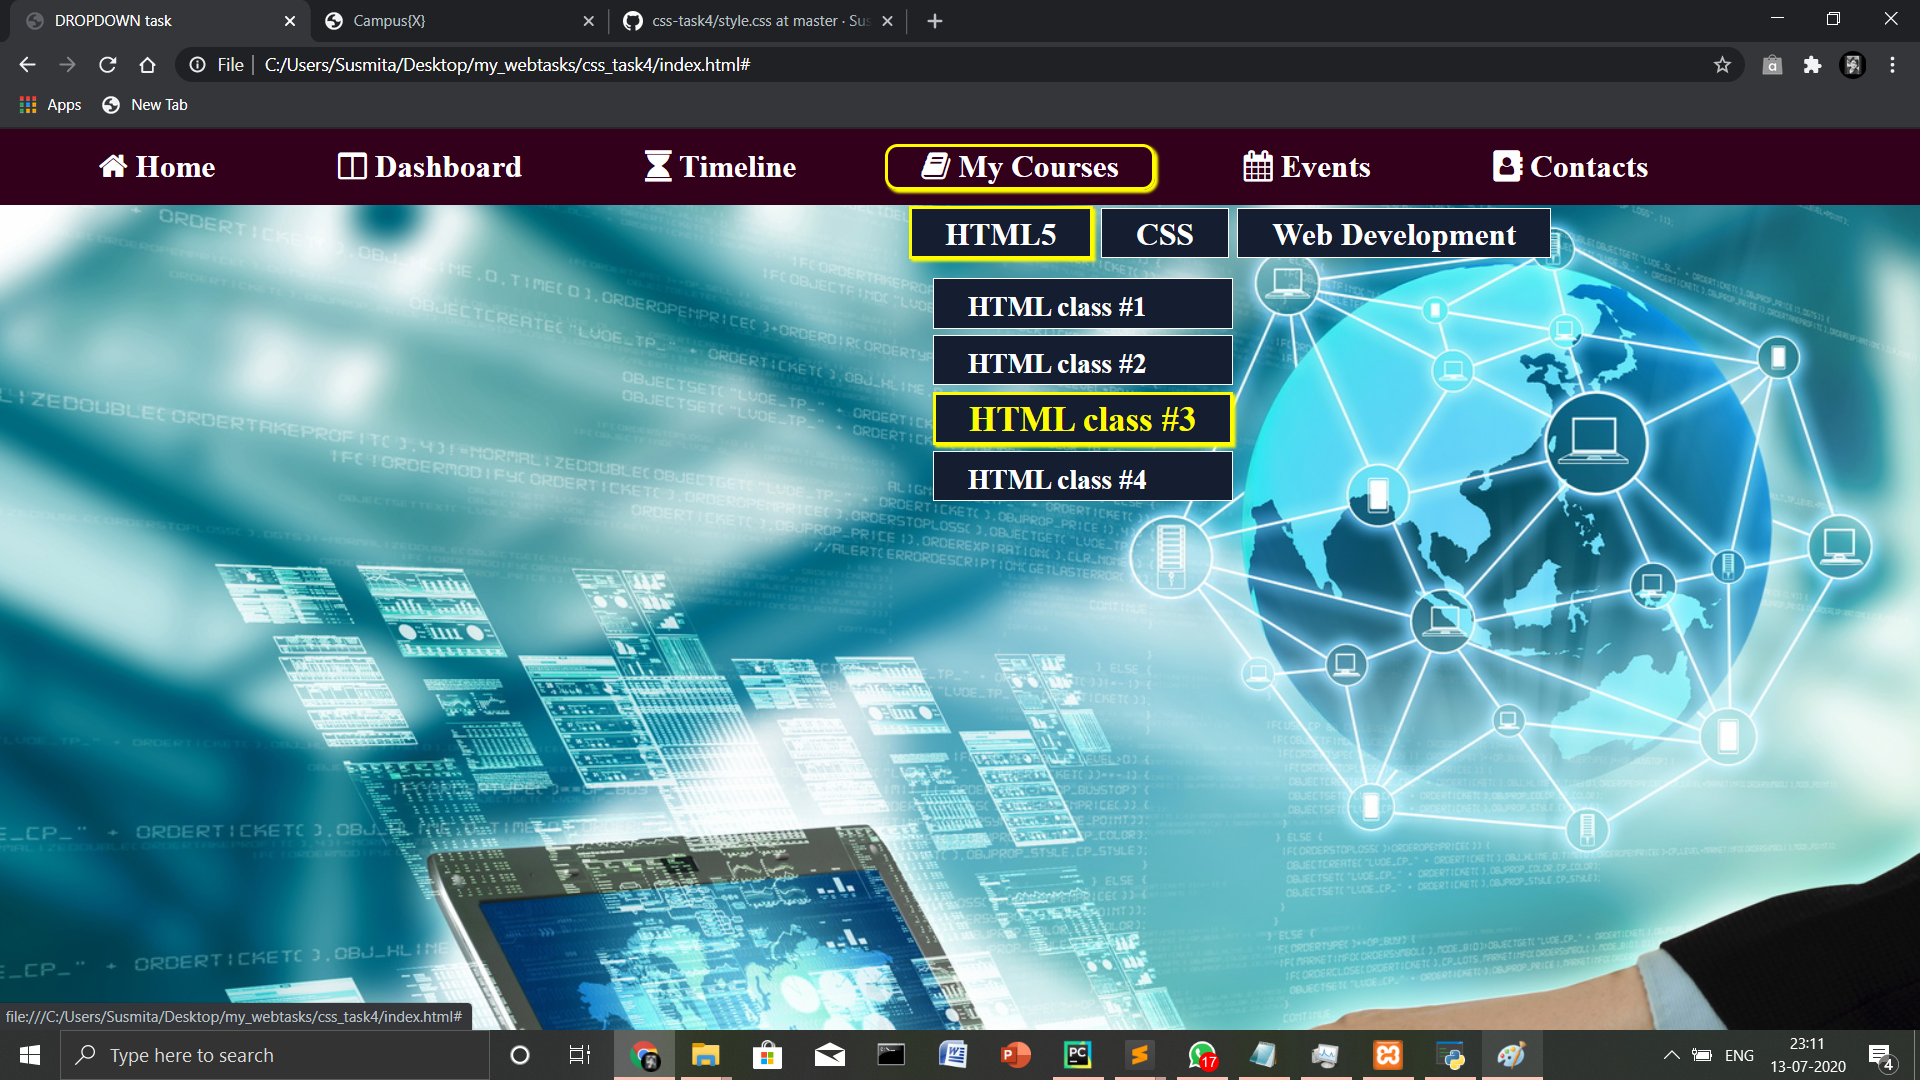Click the taskbar search box
This screenshot has height=1080, width=1920.
pos(275,1055)
